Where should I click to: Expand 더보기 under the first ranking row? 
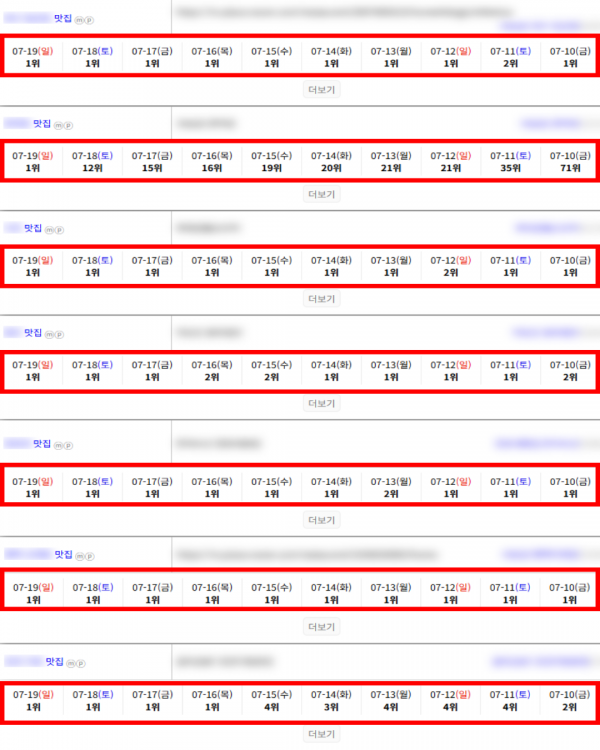click(x=322, y=90)
